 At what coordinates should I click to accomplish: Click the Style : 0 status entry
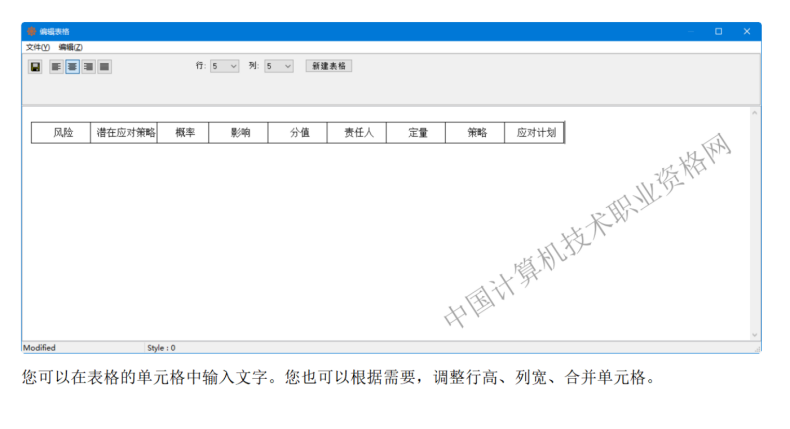point(161,348)
